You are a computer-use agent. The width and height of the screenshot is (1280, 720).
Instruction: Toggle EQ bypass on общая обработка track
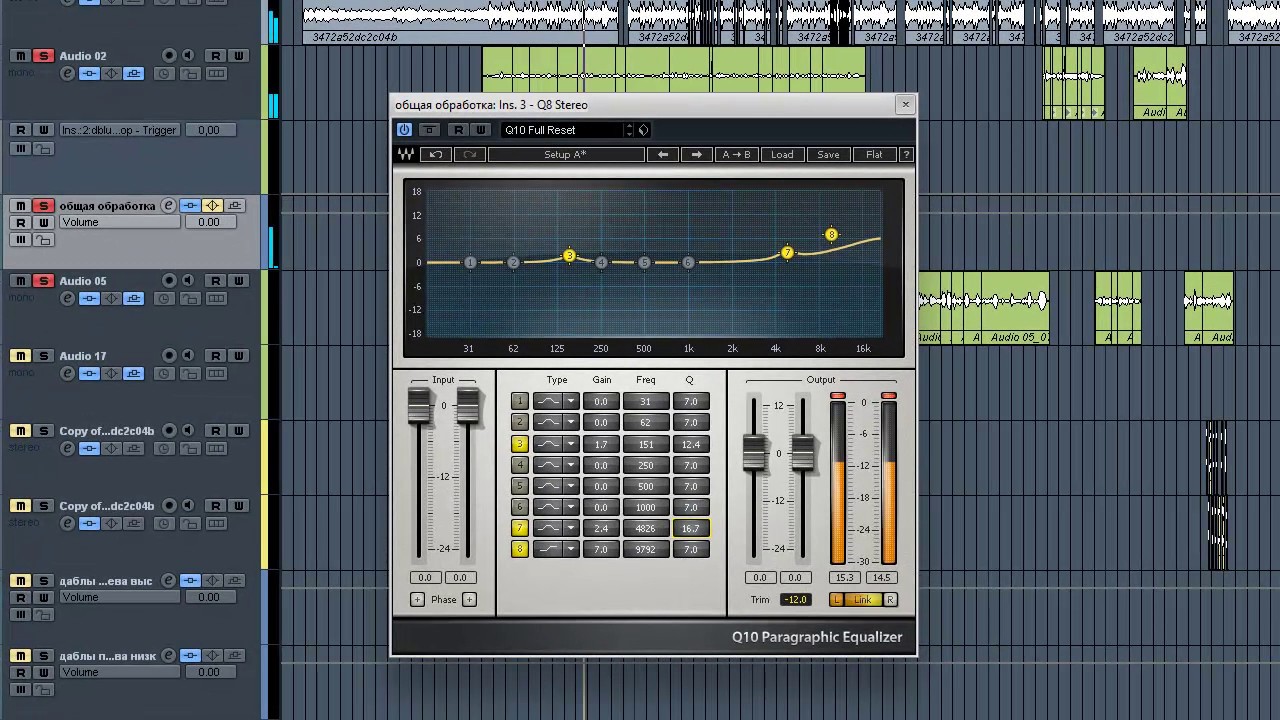point(212,206)
